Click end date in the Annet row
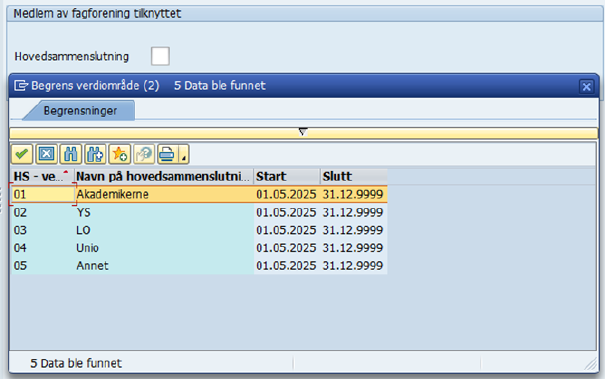The image size is (605, 379). coord(353,266)
